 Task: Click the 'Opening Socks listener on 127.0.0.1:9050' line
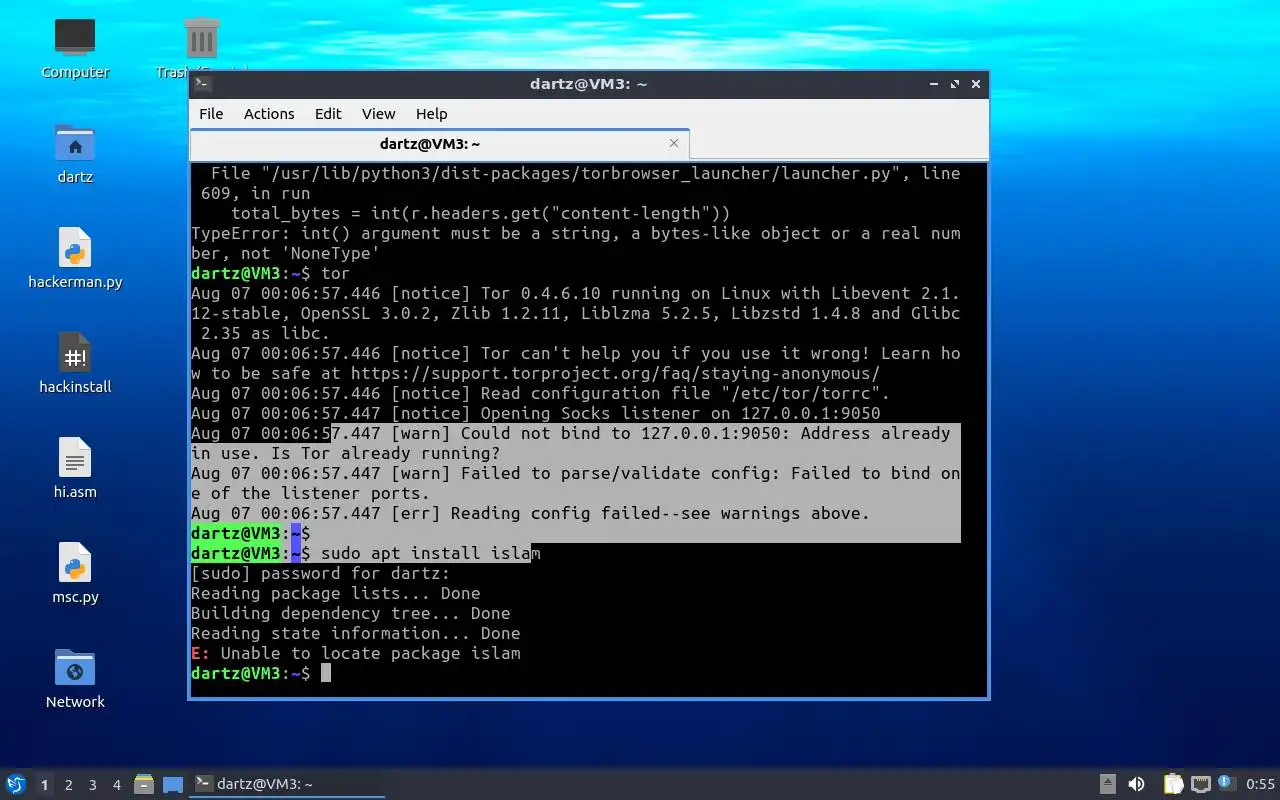tap(536, 413)
